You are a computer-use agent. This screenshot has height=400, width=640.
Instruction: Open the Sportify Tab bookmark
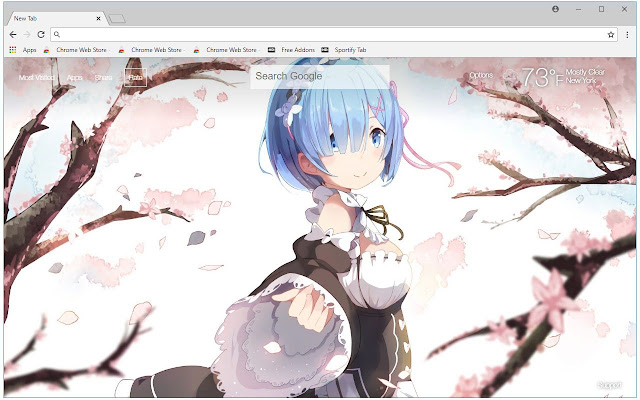[344, 50]
